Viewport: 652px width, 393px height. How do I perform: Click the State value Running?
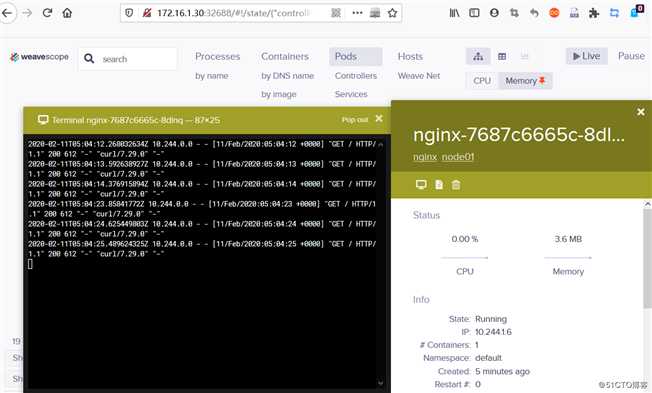click(x=491, y=319)
